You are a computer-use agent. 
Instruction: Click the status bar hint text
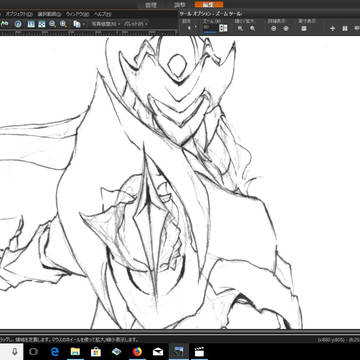click(x=69, y=340)
